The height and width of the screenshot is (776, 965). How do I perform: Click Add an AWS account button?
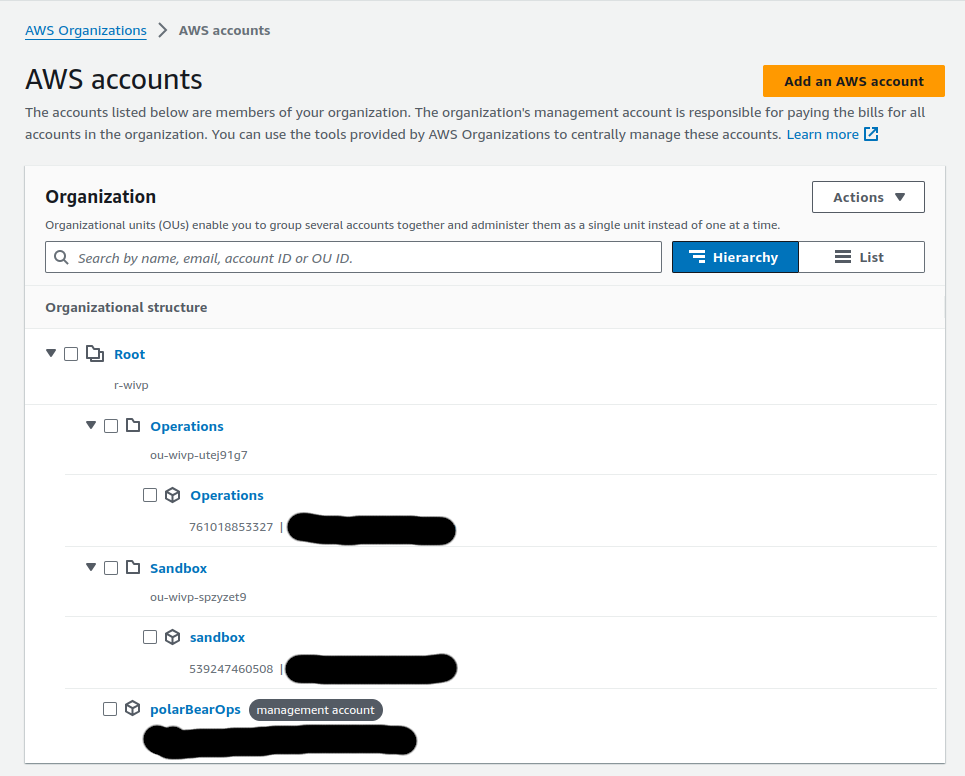pos(854,81)
